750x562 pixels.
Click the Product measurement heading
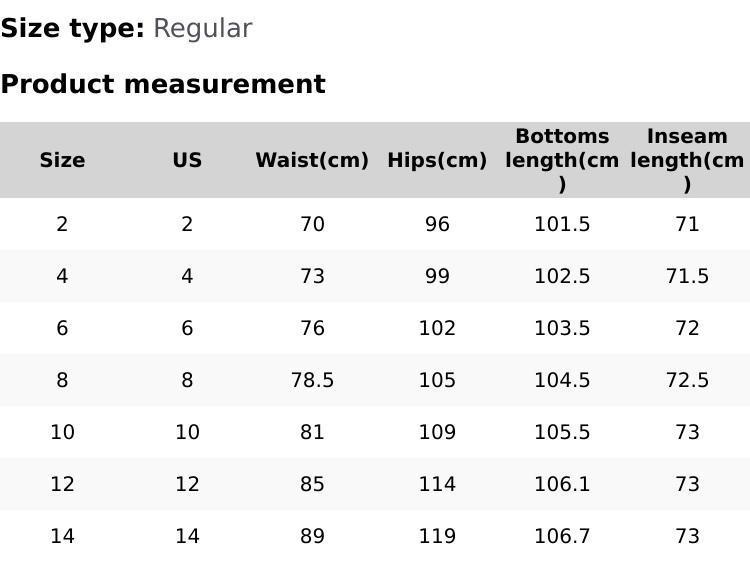163,84
